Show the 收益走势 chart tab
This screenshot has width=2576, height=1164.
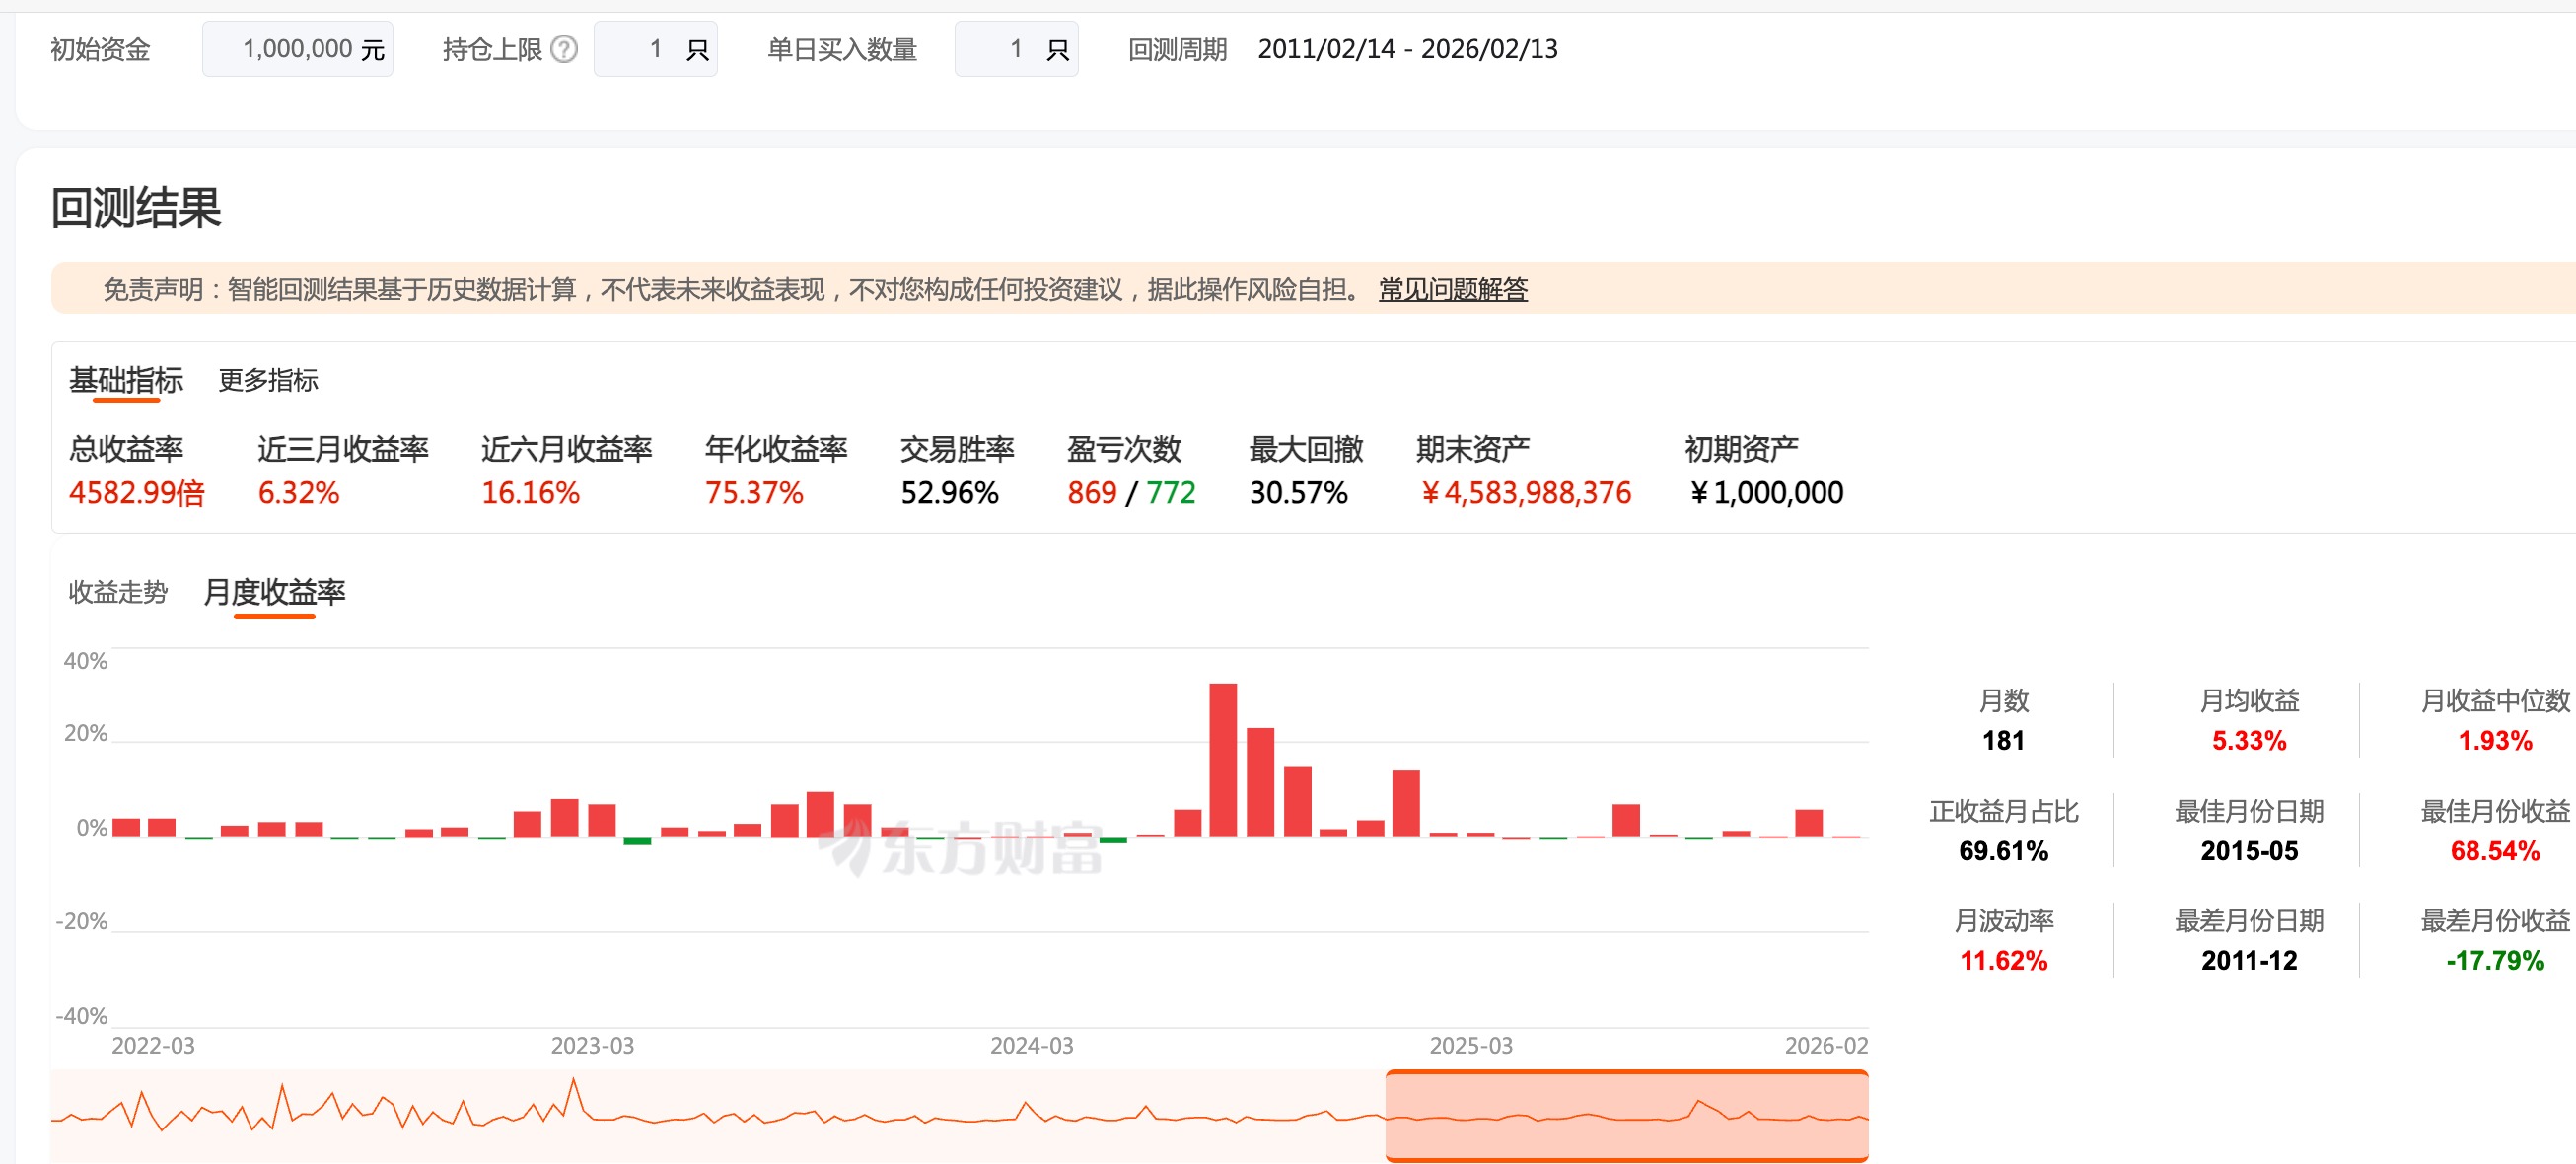[118, 592]
